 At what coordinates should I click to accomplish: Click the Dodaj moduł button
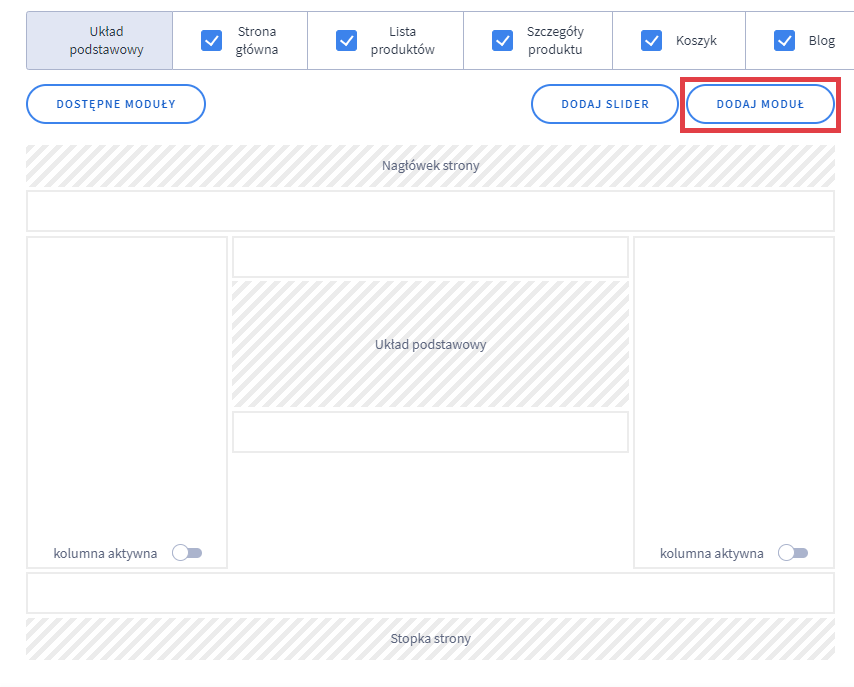(x=760, y=104)
